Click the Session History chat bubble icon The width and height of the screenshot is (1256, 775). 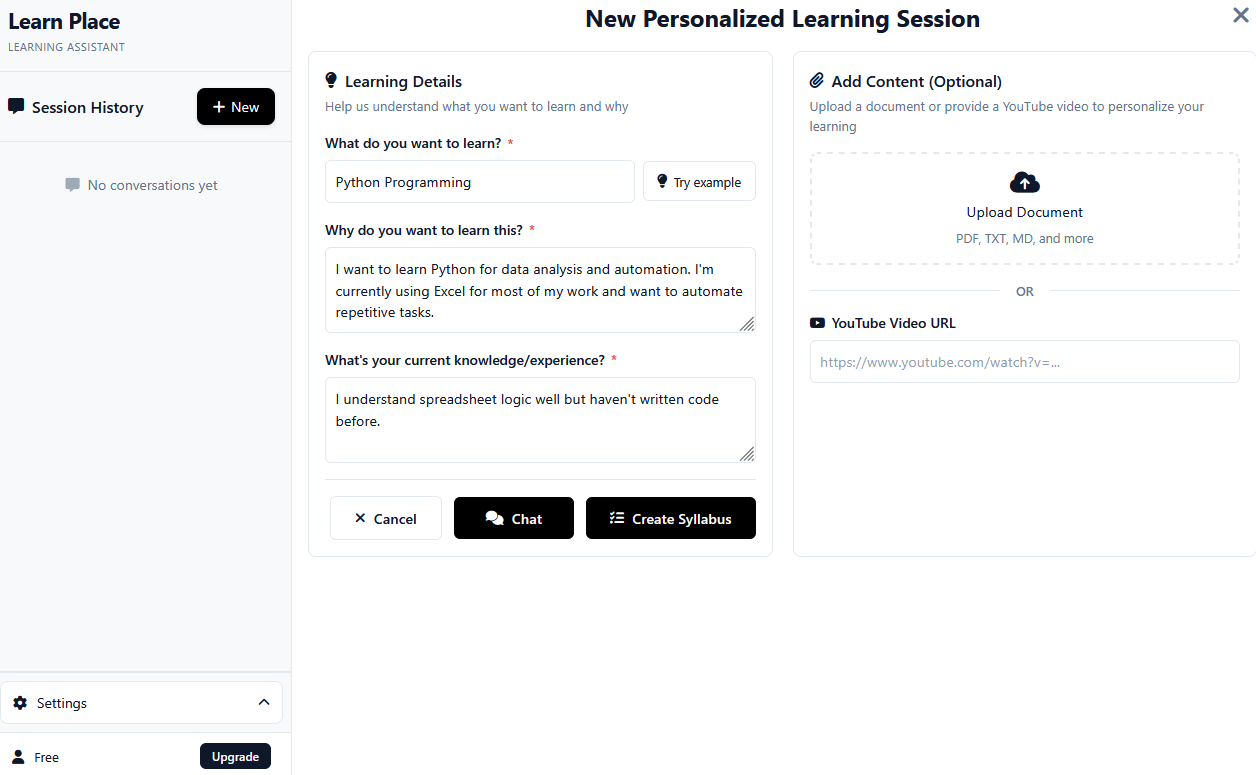[x=16, y=107]
